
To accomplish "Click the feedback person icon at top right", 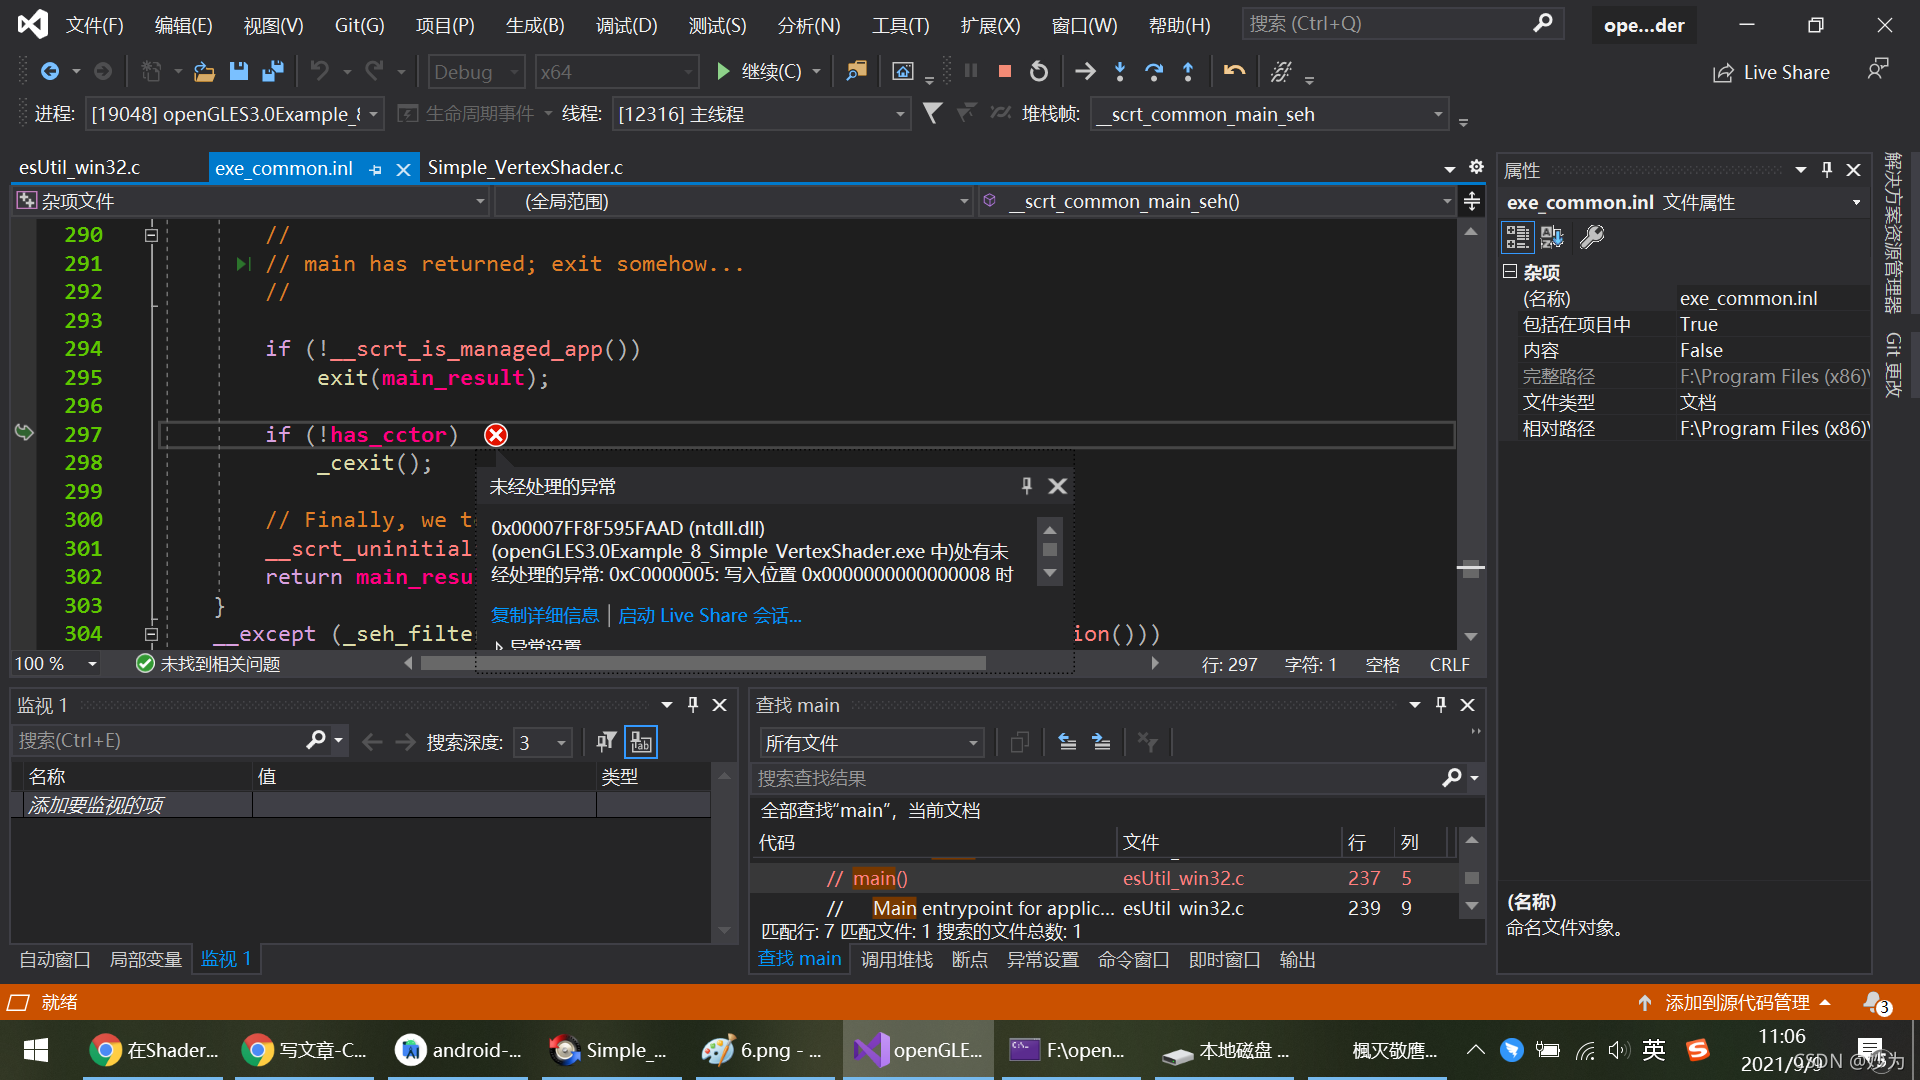I will click(1878, 69).
